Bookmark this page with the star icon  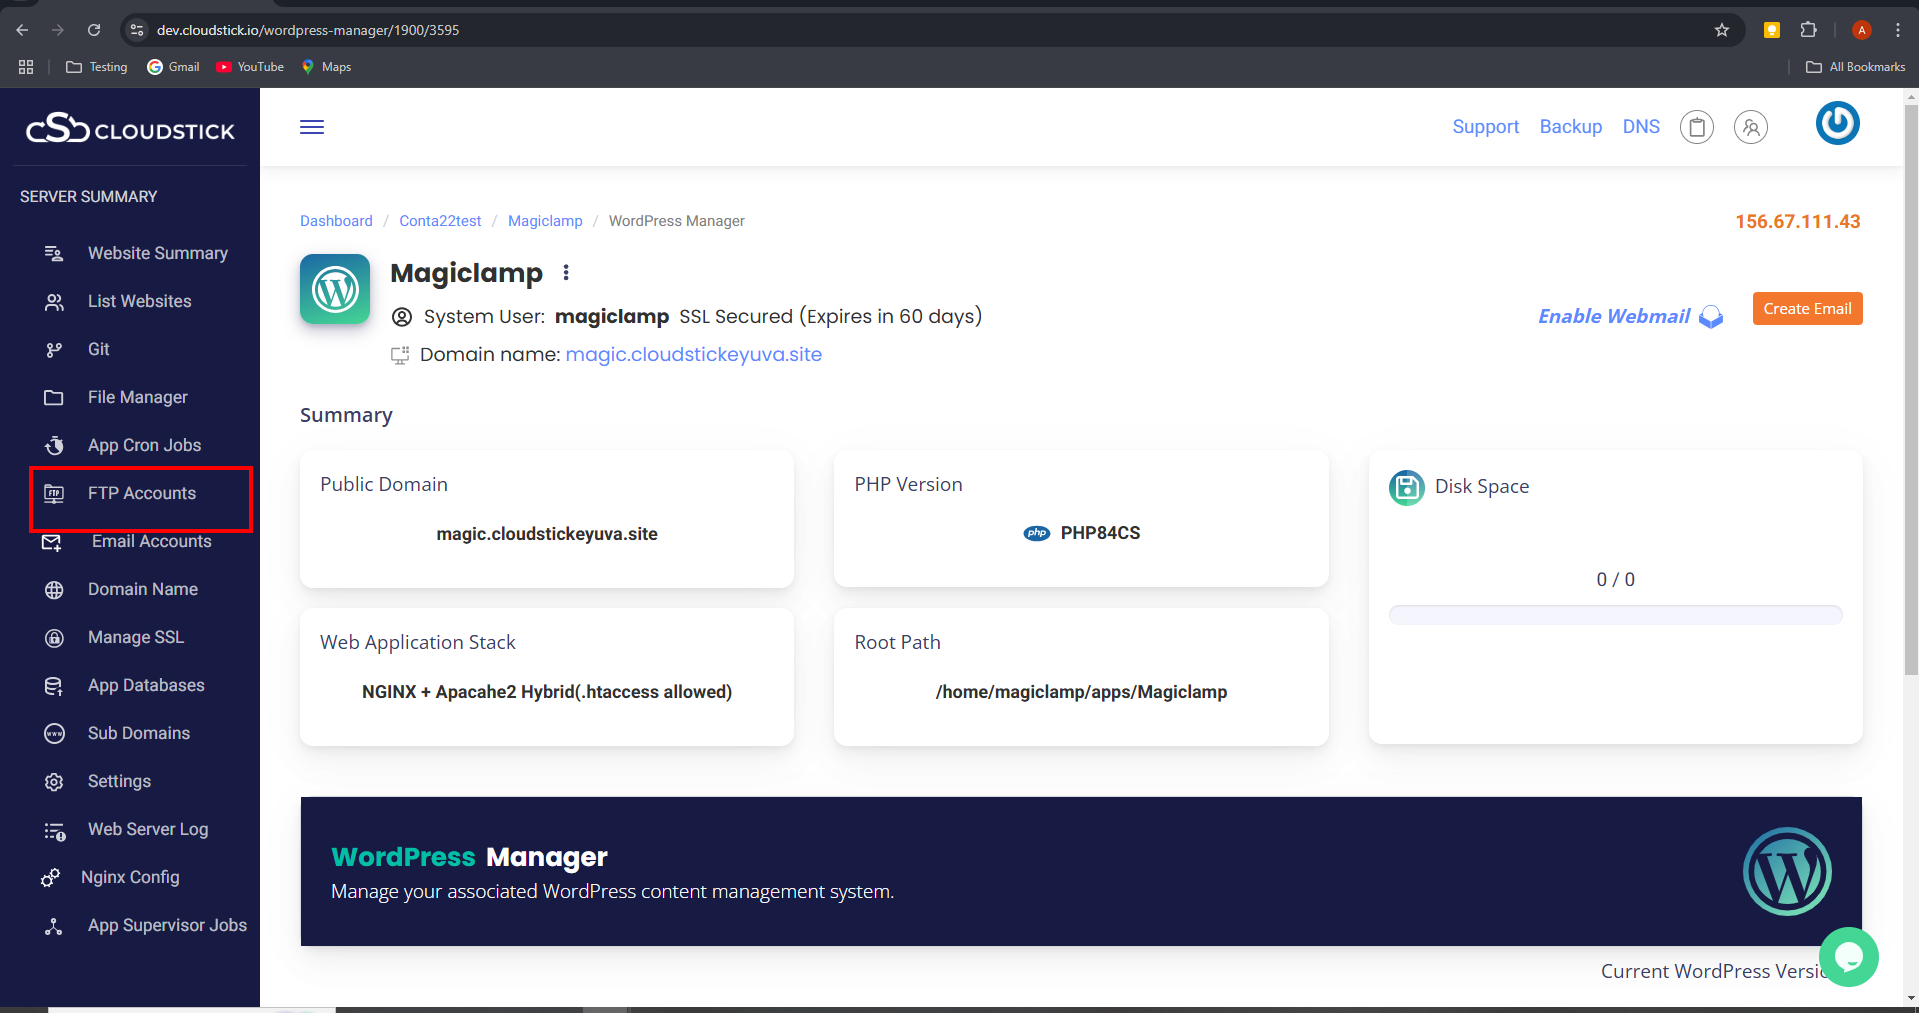click(x=1721, y=30)
